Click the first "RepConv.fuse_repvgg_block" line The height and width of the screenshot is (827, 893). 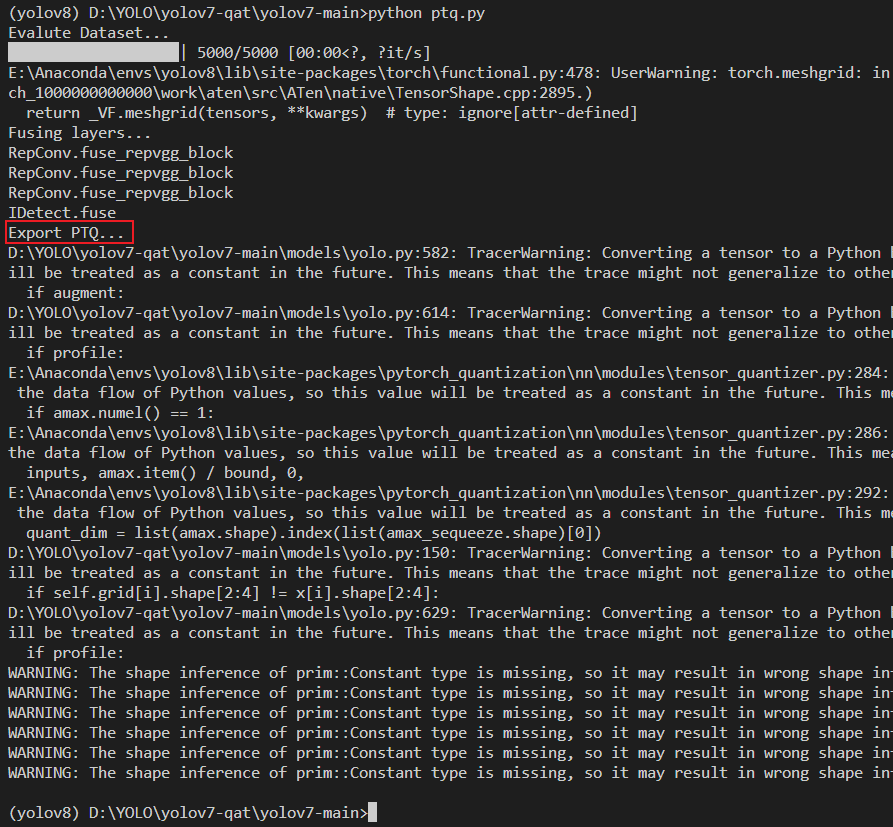(120, 153)
